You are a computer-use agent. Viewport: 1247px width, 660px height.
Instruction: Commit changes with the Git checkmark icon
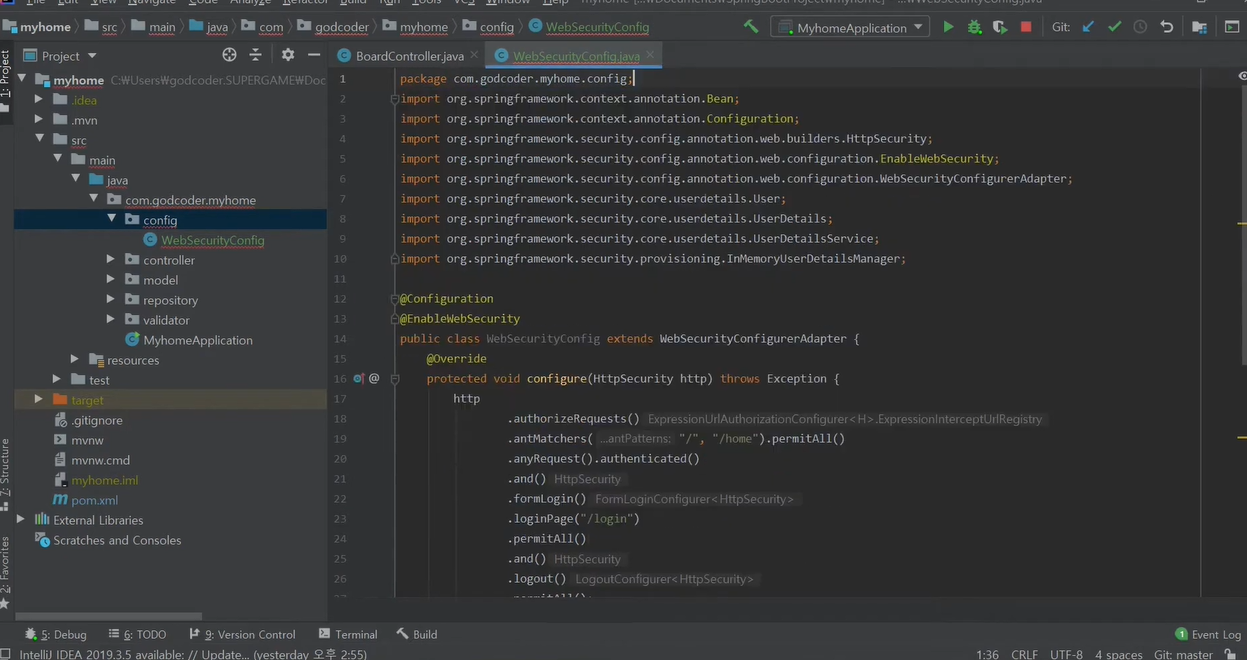pyautogui.click(x=1114, y=28)
